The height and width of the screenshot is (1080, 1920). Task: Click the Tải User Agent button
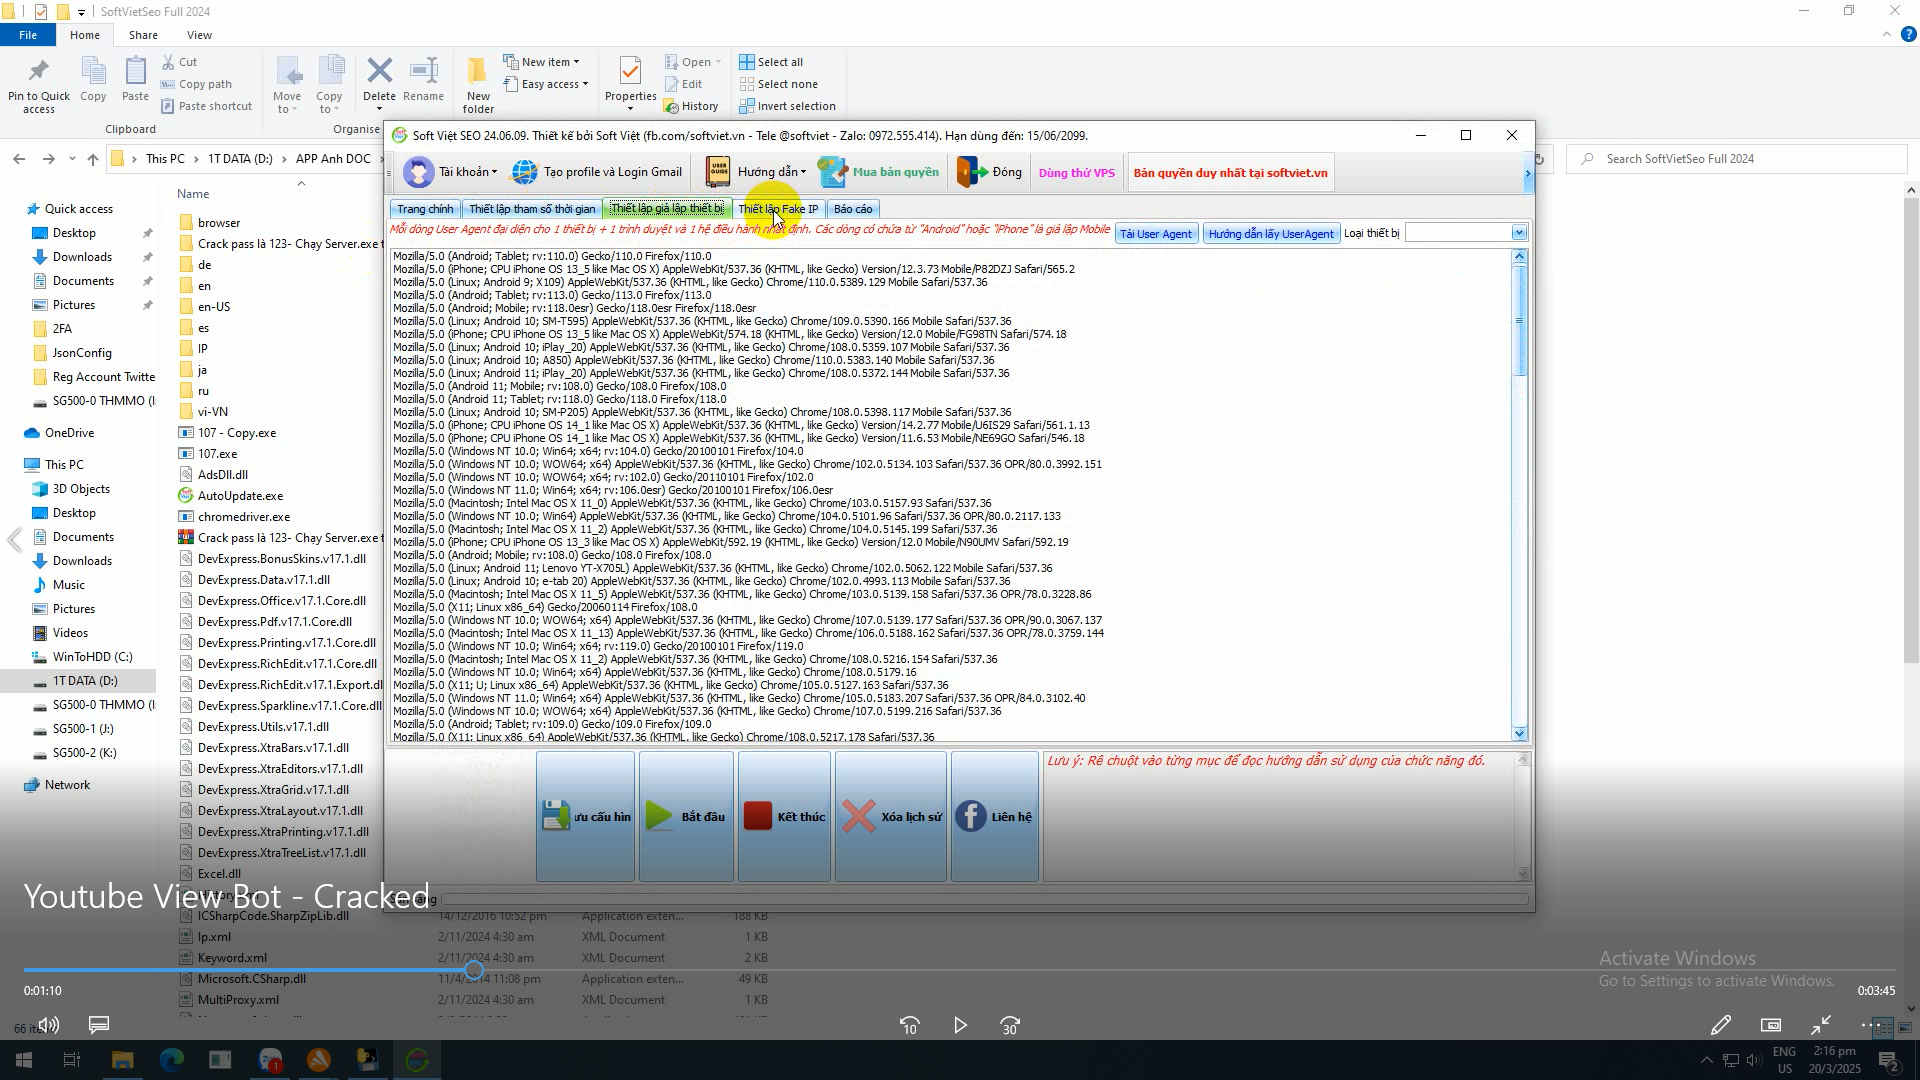coord(1155,234)
